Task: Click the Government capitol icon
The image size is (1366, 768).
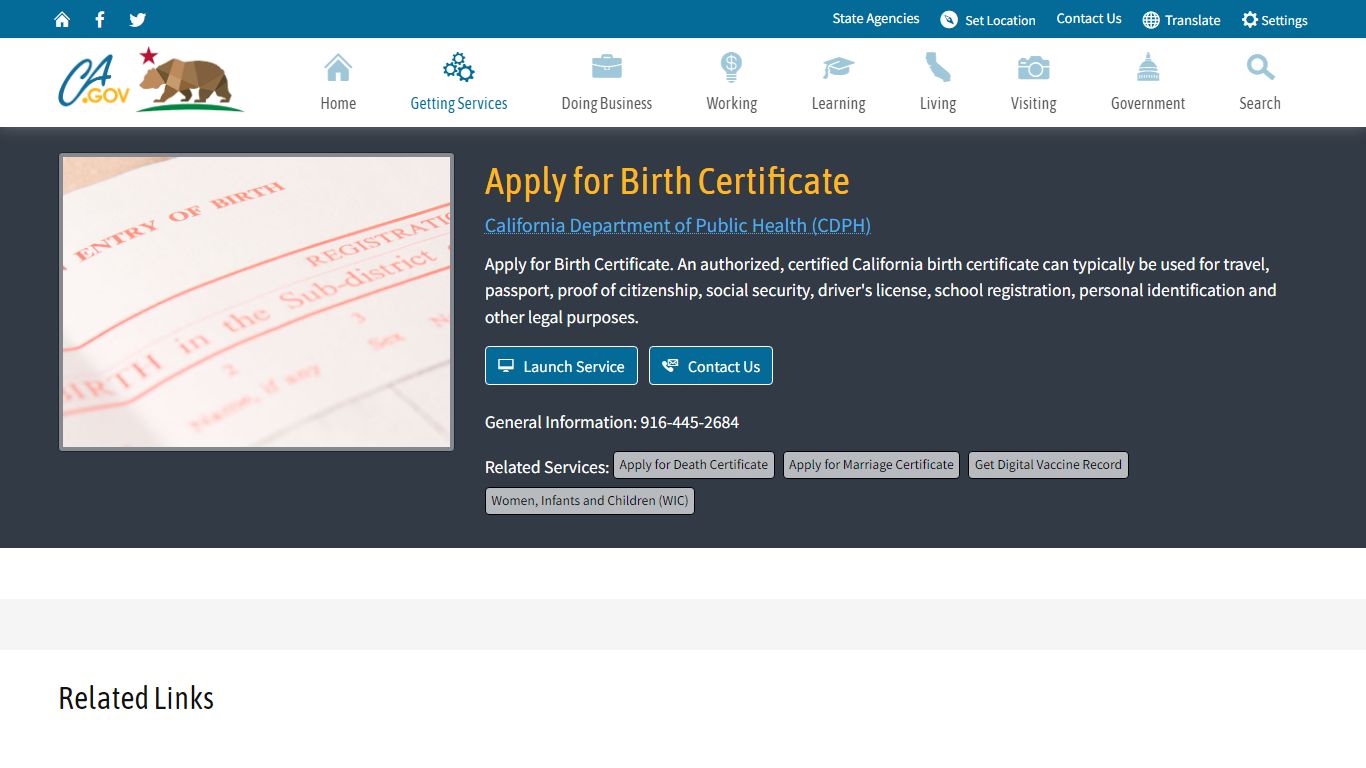Action: [1148, 68]
